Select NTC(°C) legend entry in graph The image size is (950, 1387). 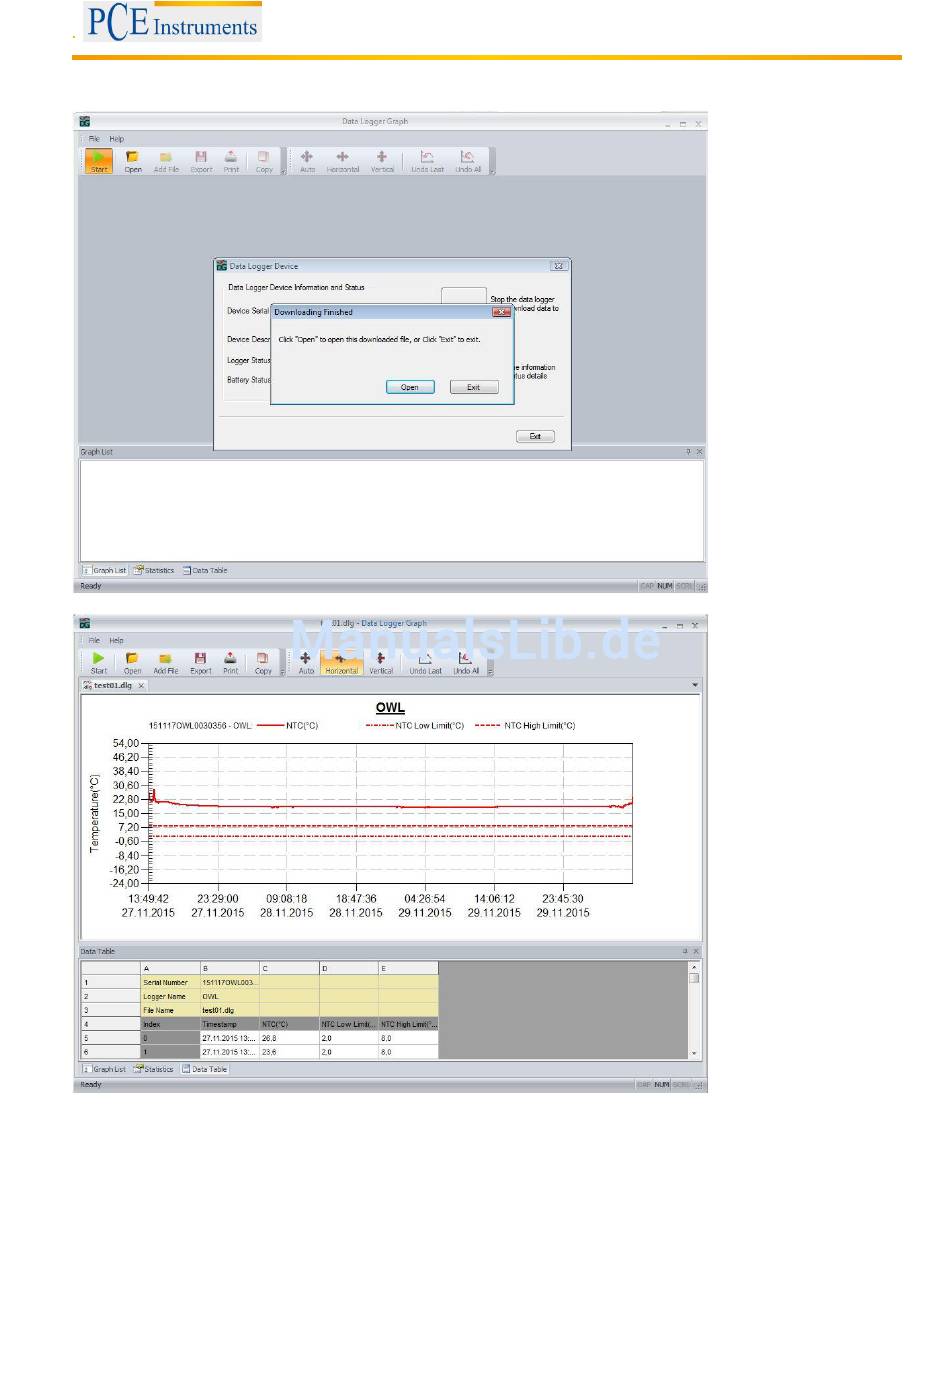(288, 726)
